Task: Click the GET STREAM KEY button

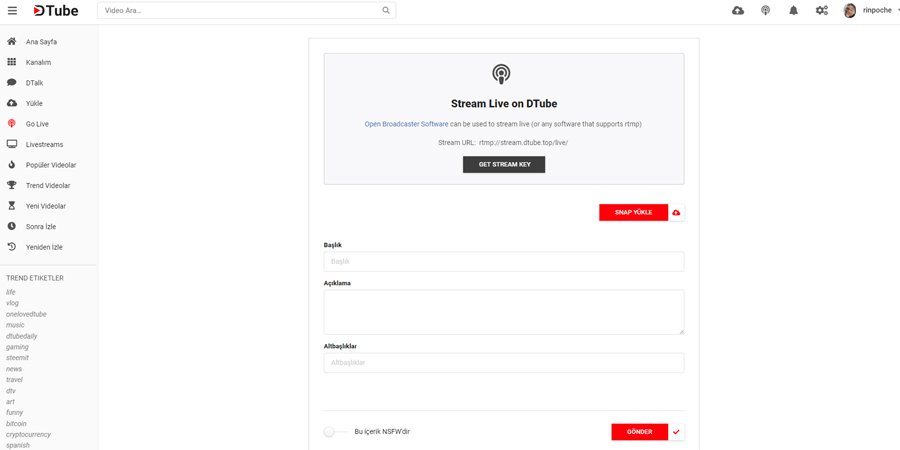Action: point(504,164)
